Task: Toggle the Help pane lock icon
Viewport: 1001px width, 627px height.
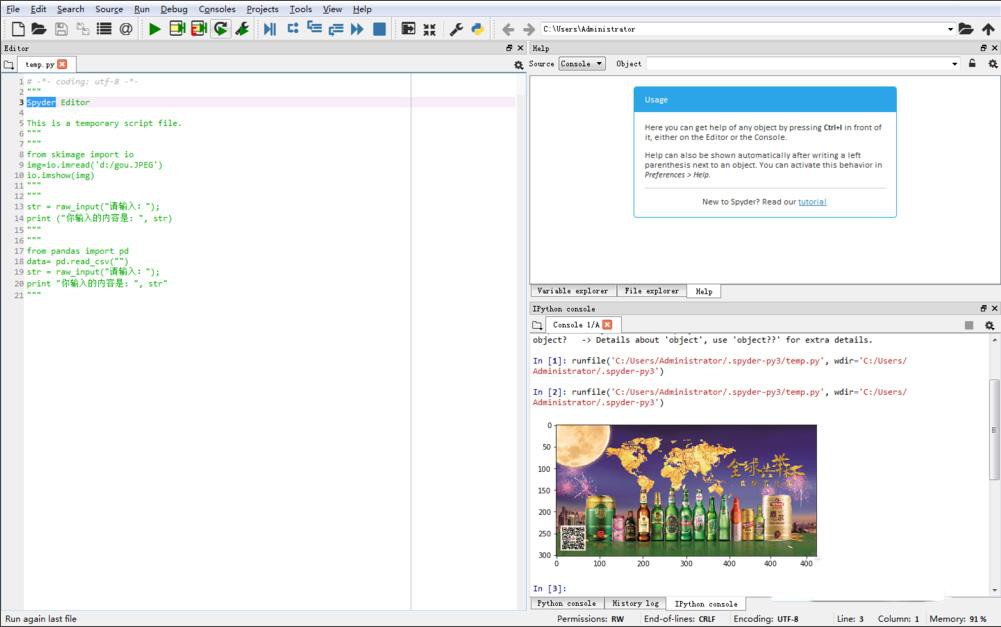Action: point(972,63)
